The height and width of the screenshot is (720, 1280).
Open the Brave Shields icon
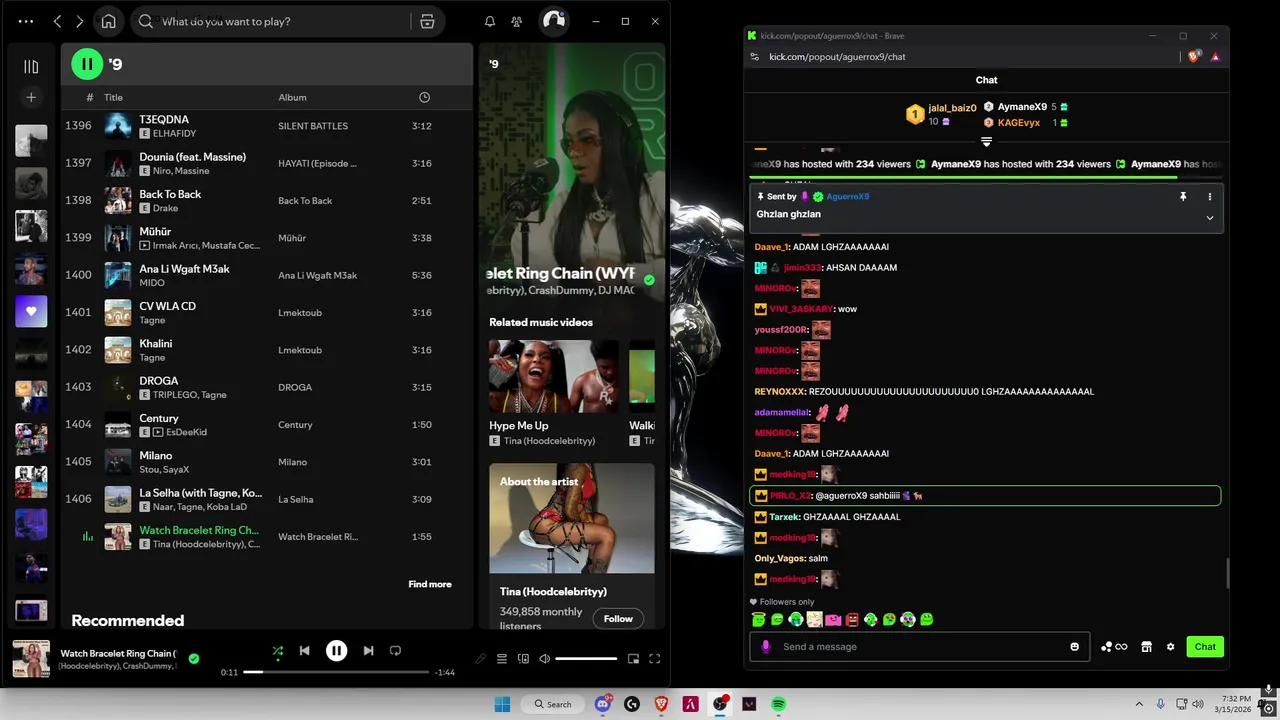pyautogui.click(x=1193, y=57)
